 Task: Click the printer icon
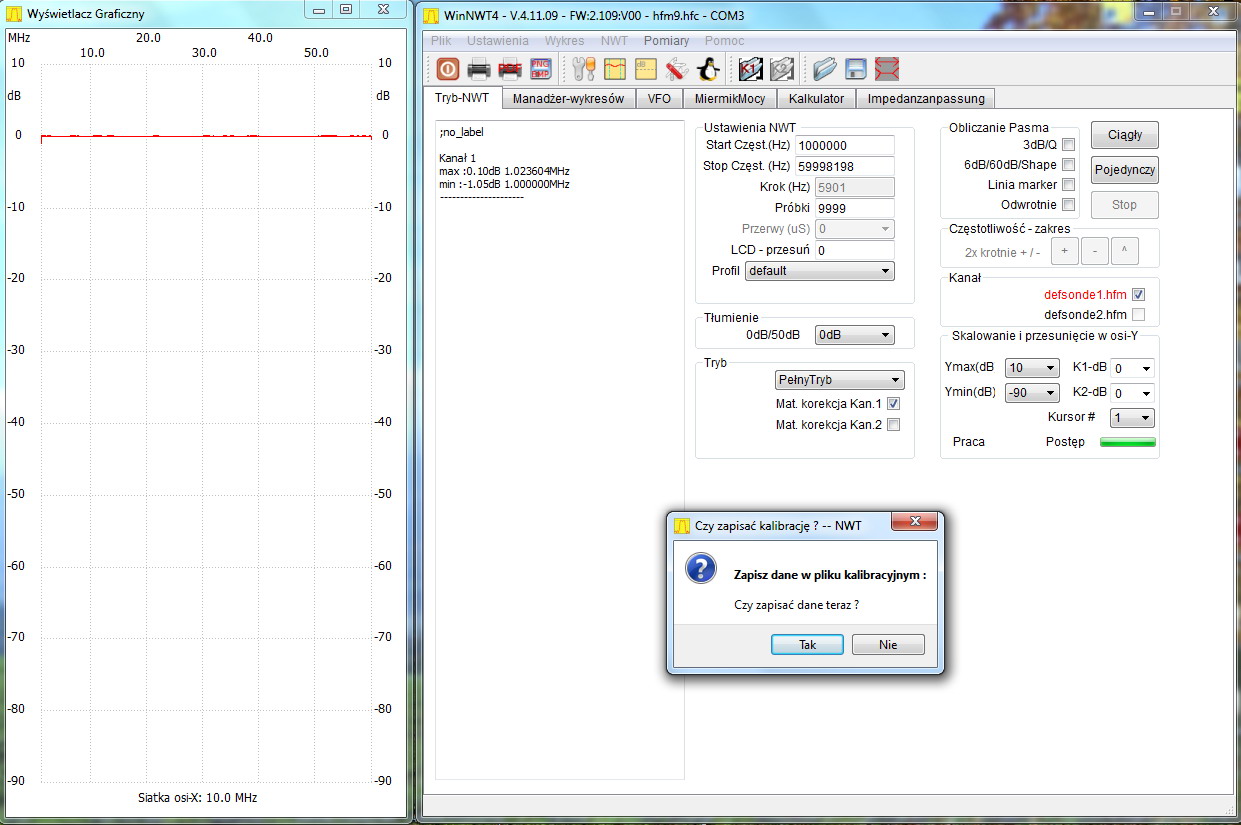[479, 69]
